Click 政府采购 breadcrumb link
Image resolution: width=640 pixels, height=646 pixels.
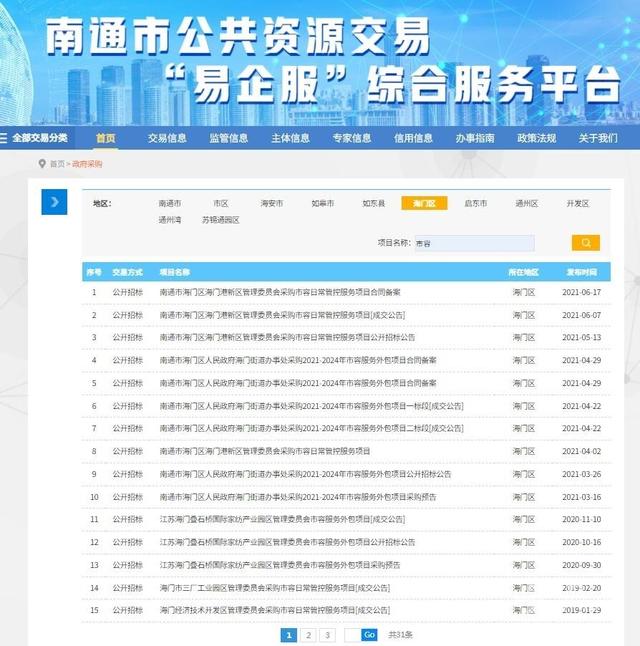coord(87,164)
